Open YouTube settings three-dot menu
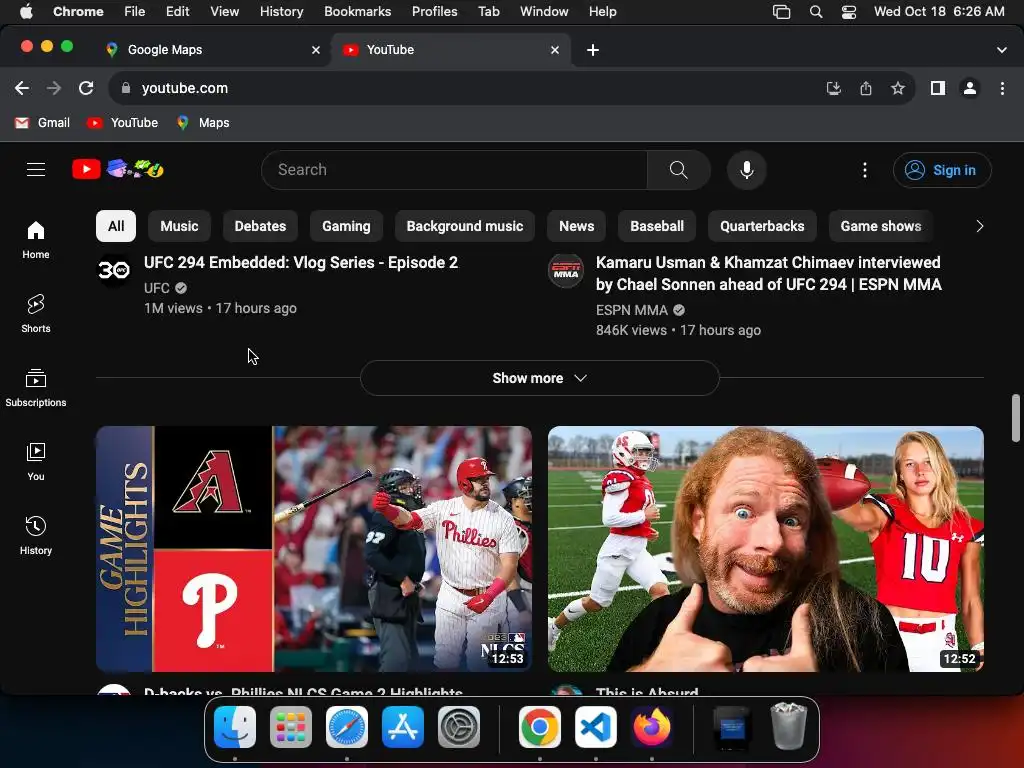This screenshot has width=1024, height=768. tap(865, 170)
